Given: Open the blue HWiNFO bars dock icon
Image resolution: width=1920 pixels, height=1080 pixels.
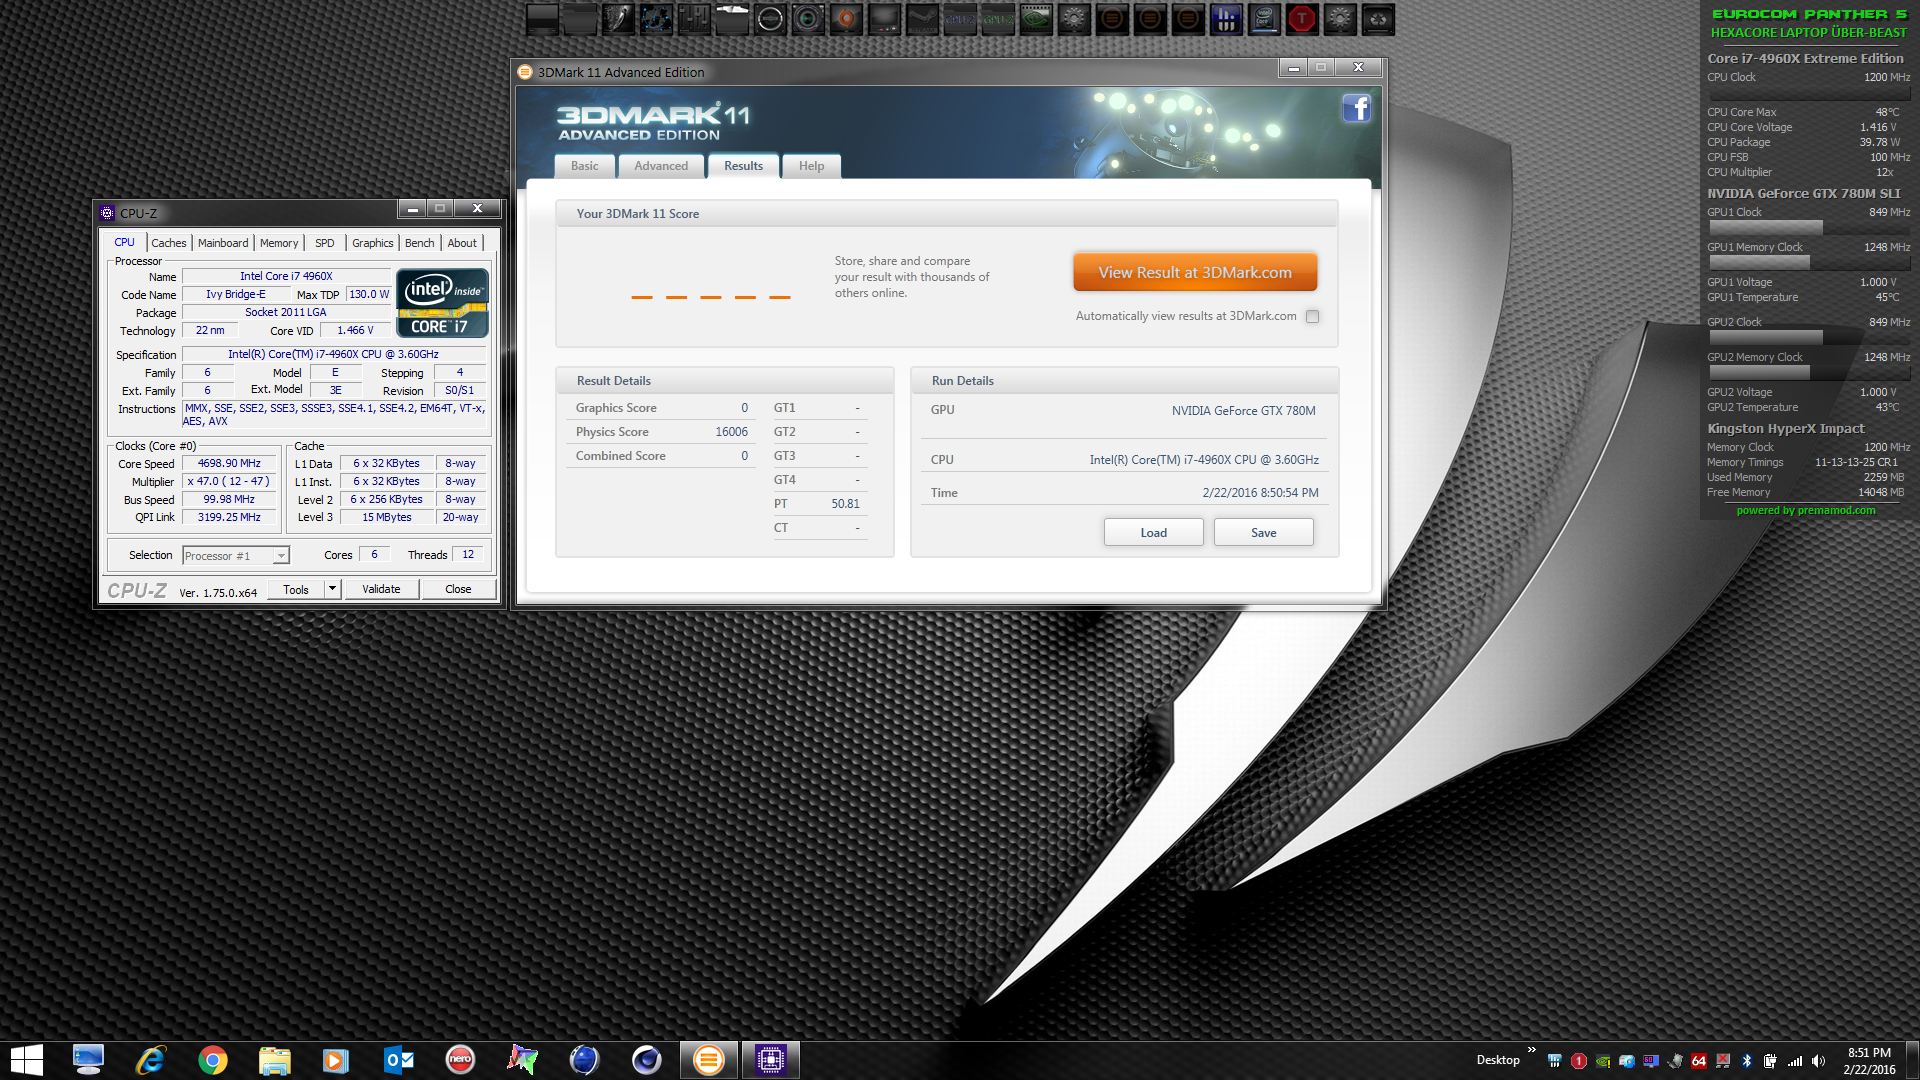Looking at the screenshot, I should [1226, 19].
